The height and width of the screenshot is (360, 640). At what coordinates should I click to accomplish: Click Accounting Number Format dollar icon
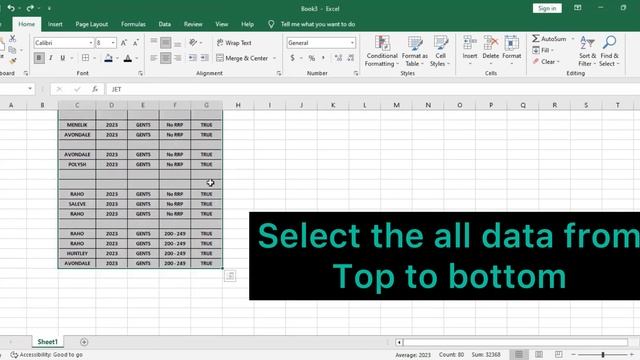coord(293,58)
